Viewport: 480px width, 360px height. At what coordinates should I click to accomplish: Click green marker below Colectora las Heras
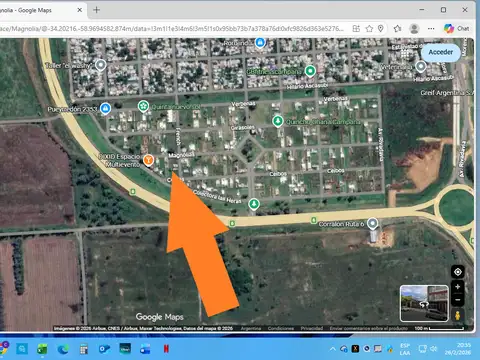click(254, 204)
